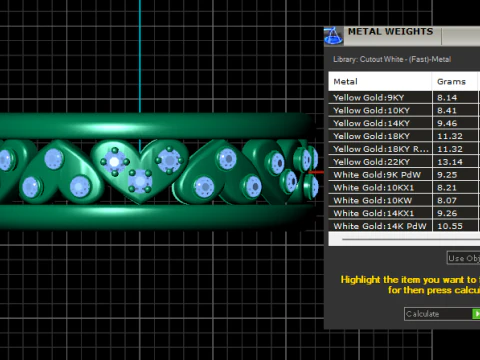Screen dimensions: 480x360
Task: Click the 10.55 grams value
Action: (x=450, y=226)
